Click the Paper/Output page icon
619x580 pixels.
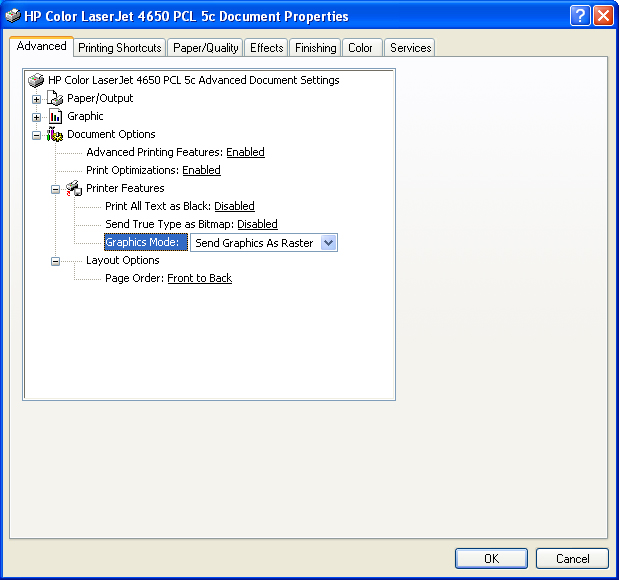[x=55, y=98]
